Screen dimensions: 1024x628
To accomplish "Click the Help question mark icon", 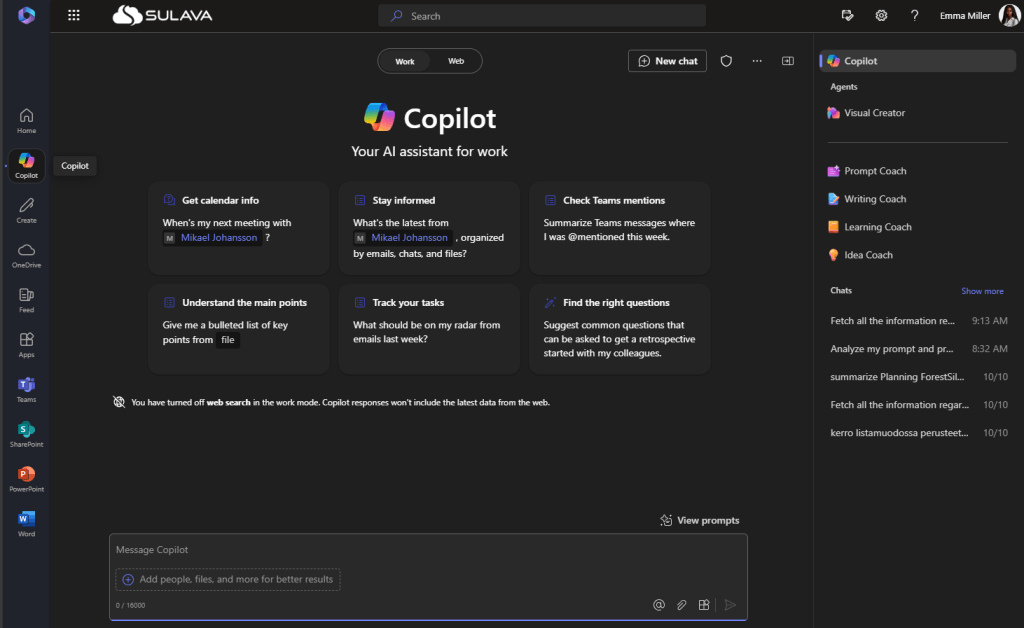I will [914, 15].
